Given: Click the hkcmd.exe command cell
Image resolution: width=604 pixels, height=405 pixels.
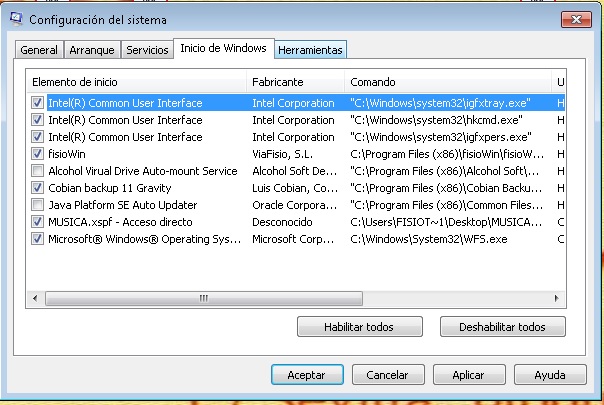Looking at the screenshot, I should tap(436, 120).
